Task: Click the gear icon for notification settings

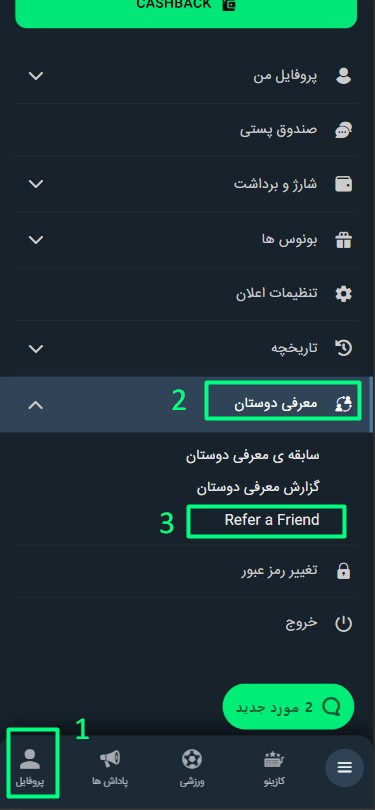Action: (343, 294)
